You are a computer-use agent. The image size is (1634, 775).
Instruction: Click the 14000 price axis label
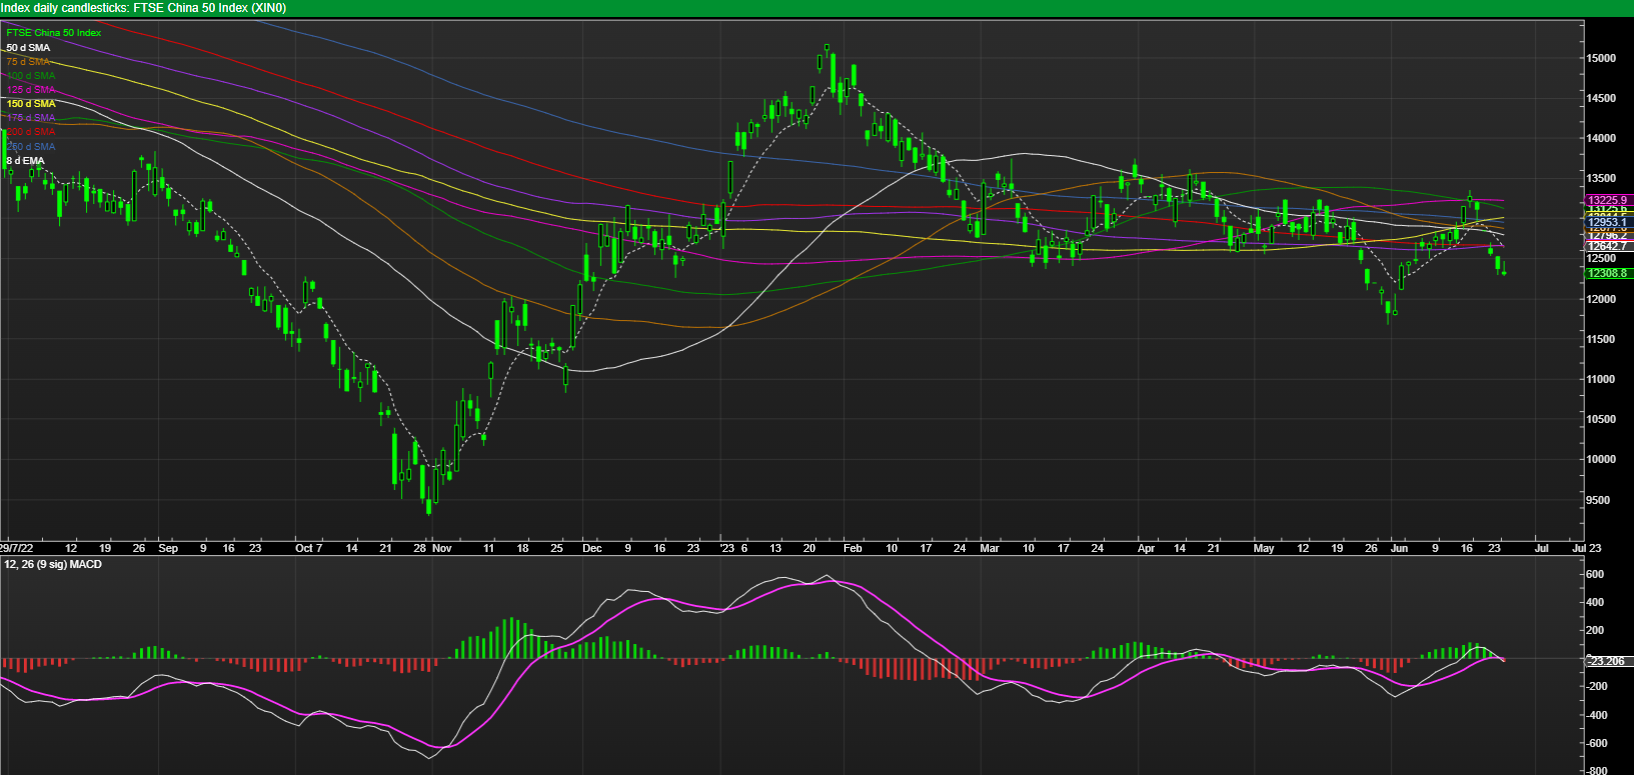(x=1601, y=139)
